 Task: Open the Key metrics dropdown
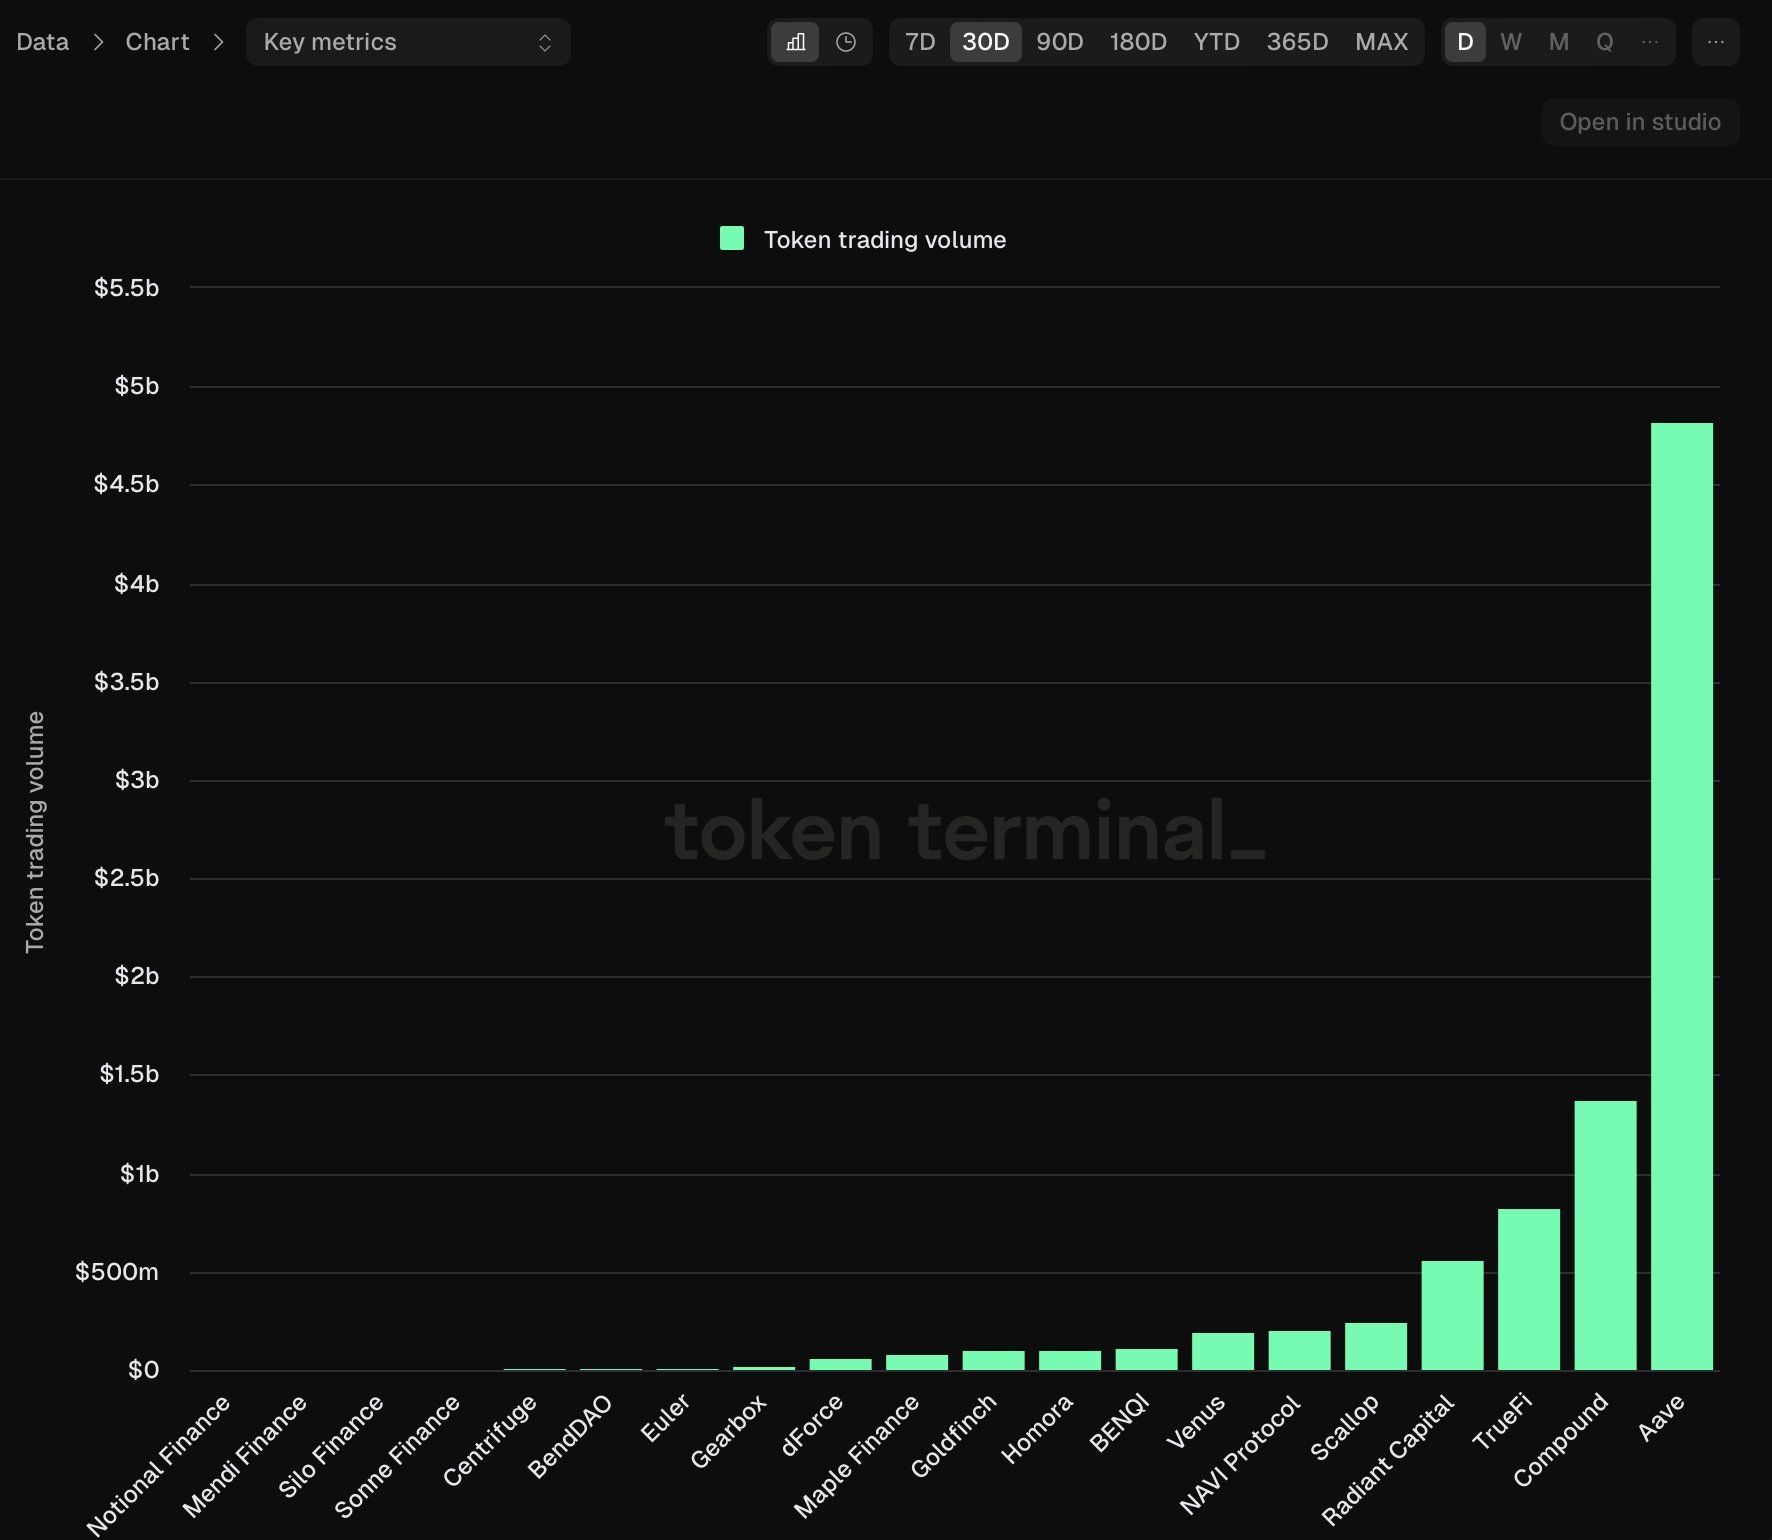tap(408, 42)
